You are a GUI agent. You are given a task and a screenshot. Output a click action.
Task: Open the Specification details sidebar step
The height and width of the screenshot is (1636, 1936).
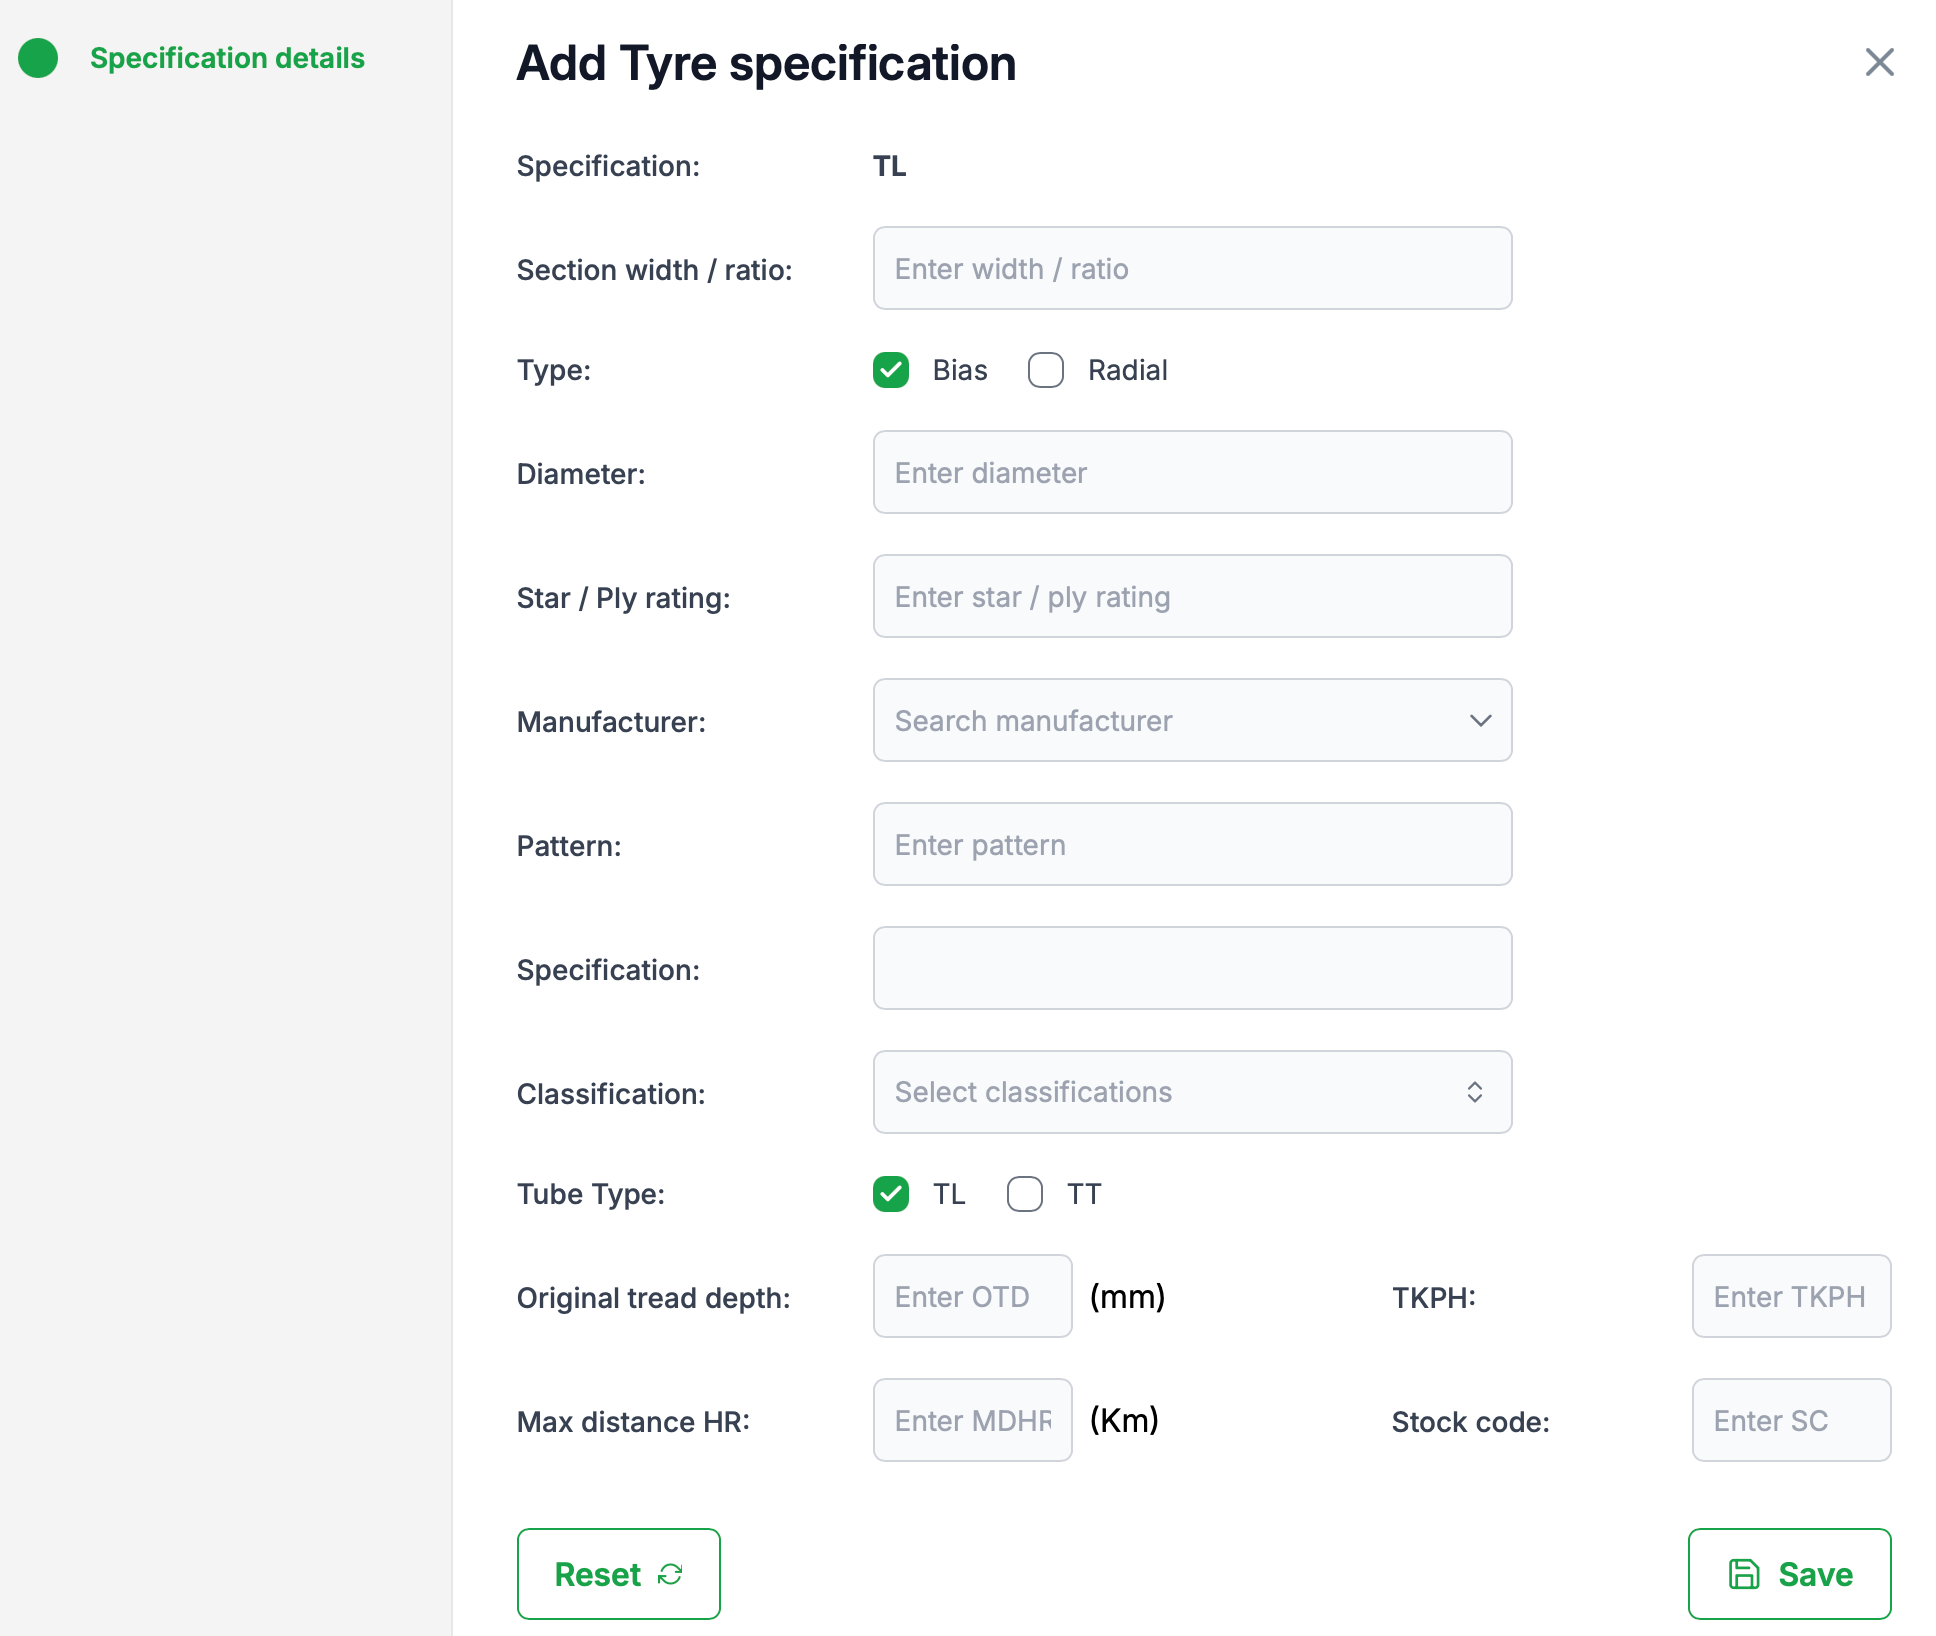pos(227,58)
